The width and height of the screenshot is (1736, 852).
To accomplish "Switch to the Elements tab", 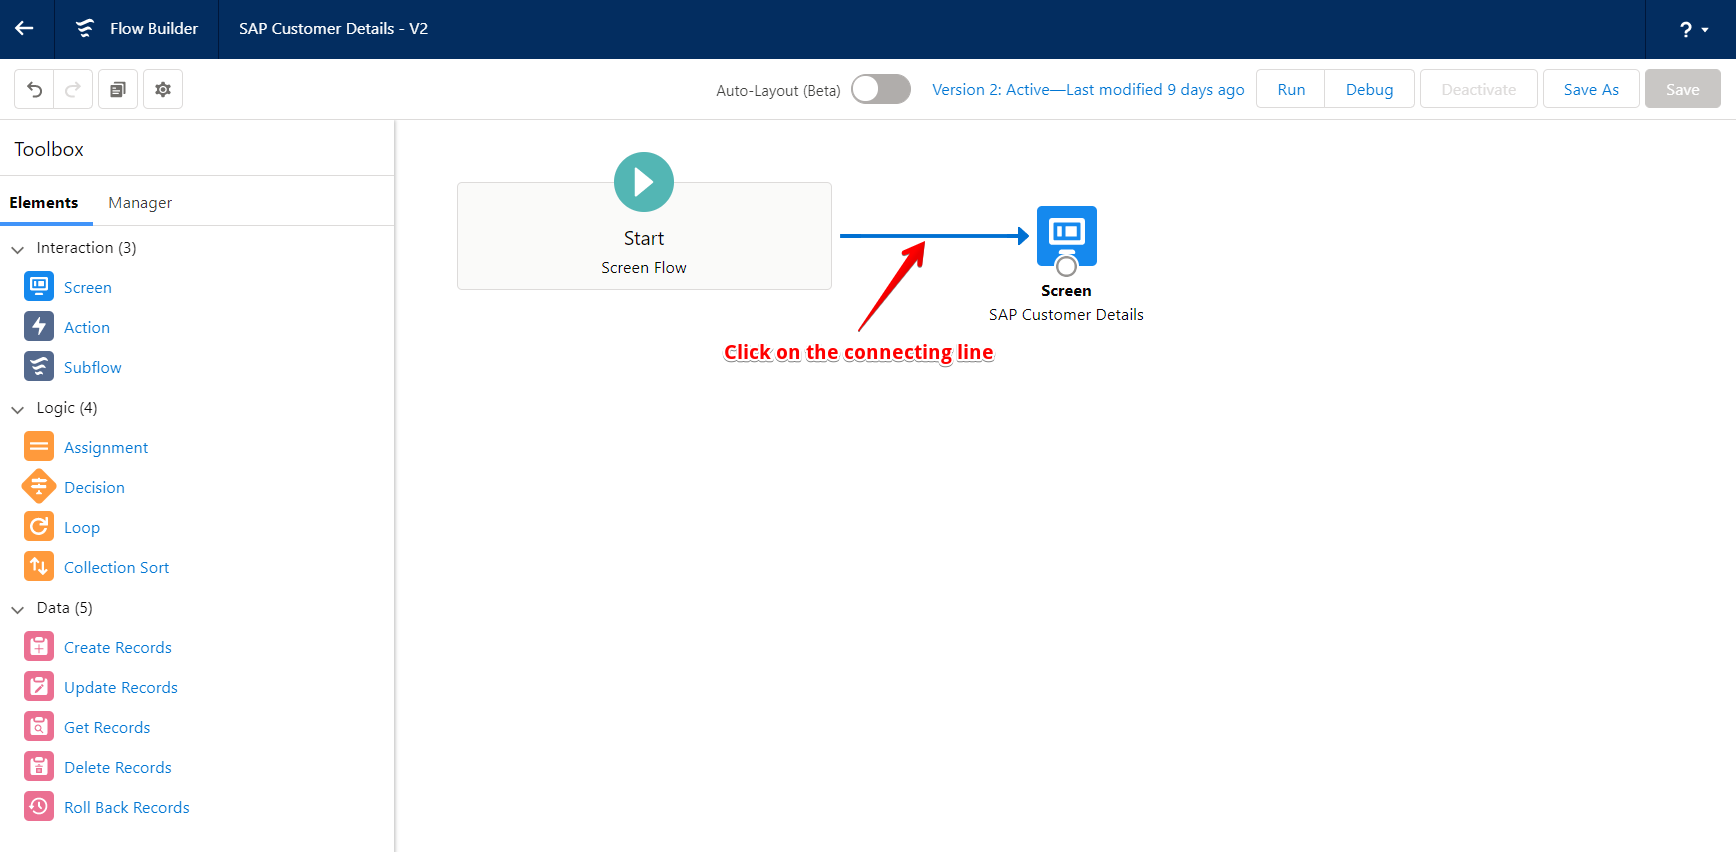I will (44, 203).
